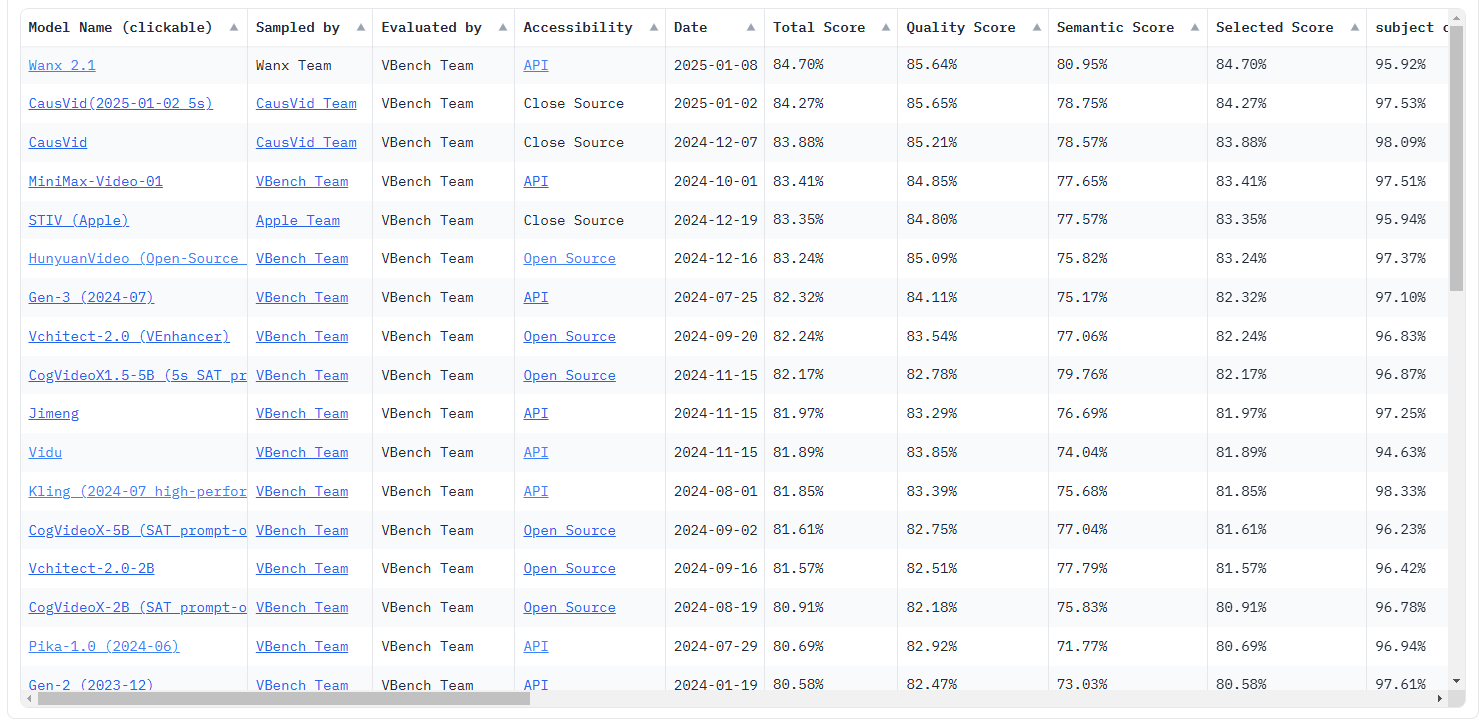Open Open Source link for HunyuanVideo
The height and width of the screenshot is (726, 1481).
(570, 258)
